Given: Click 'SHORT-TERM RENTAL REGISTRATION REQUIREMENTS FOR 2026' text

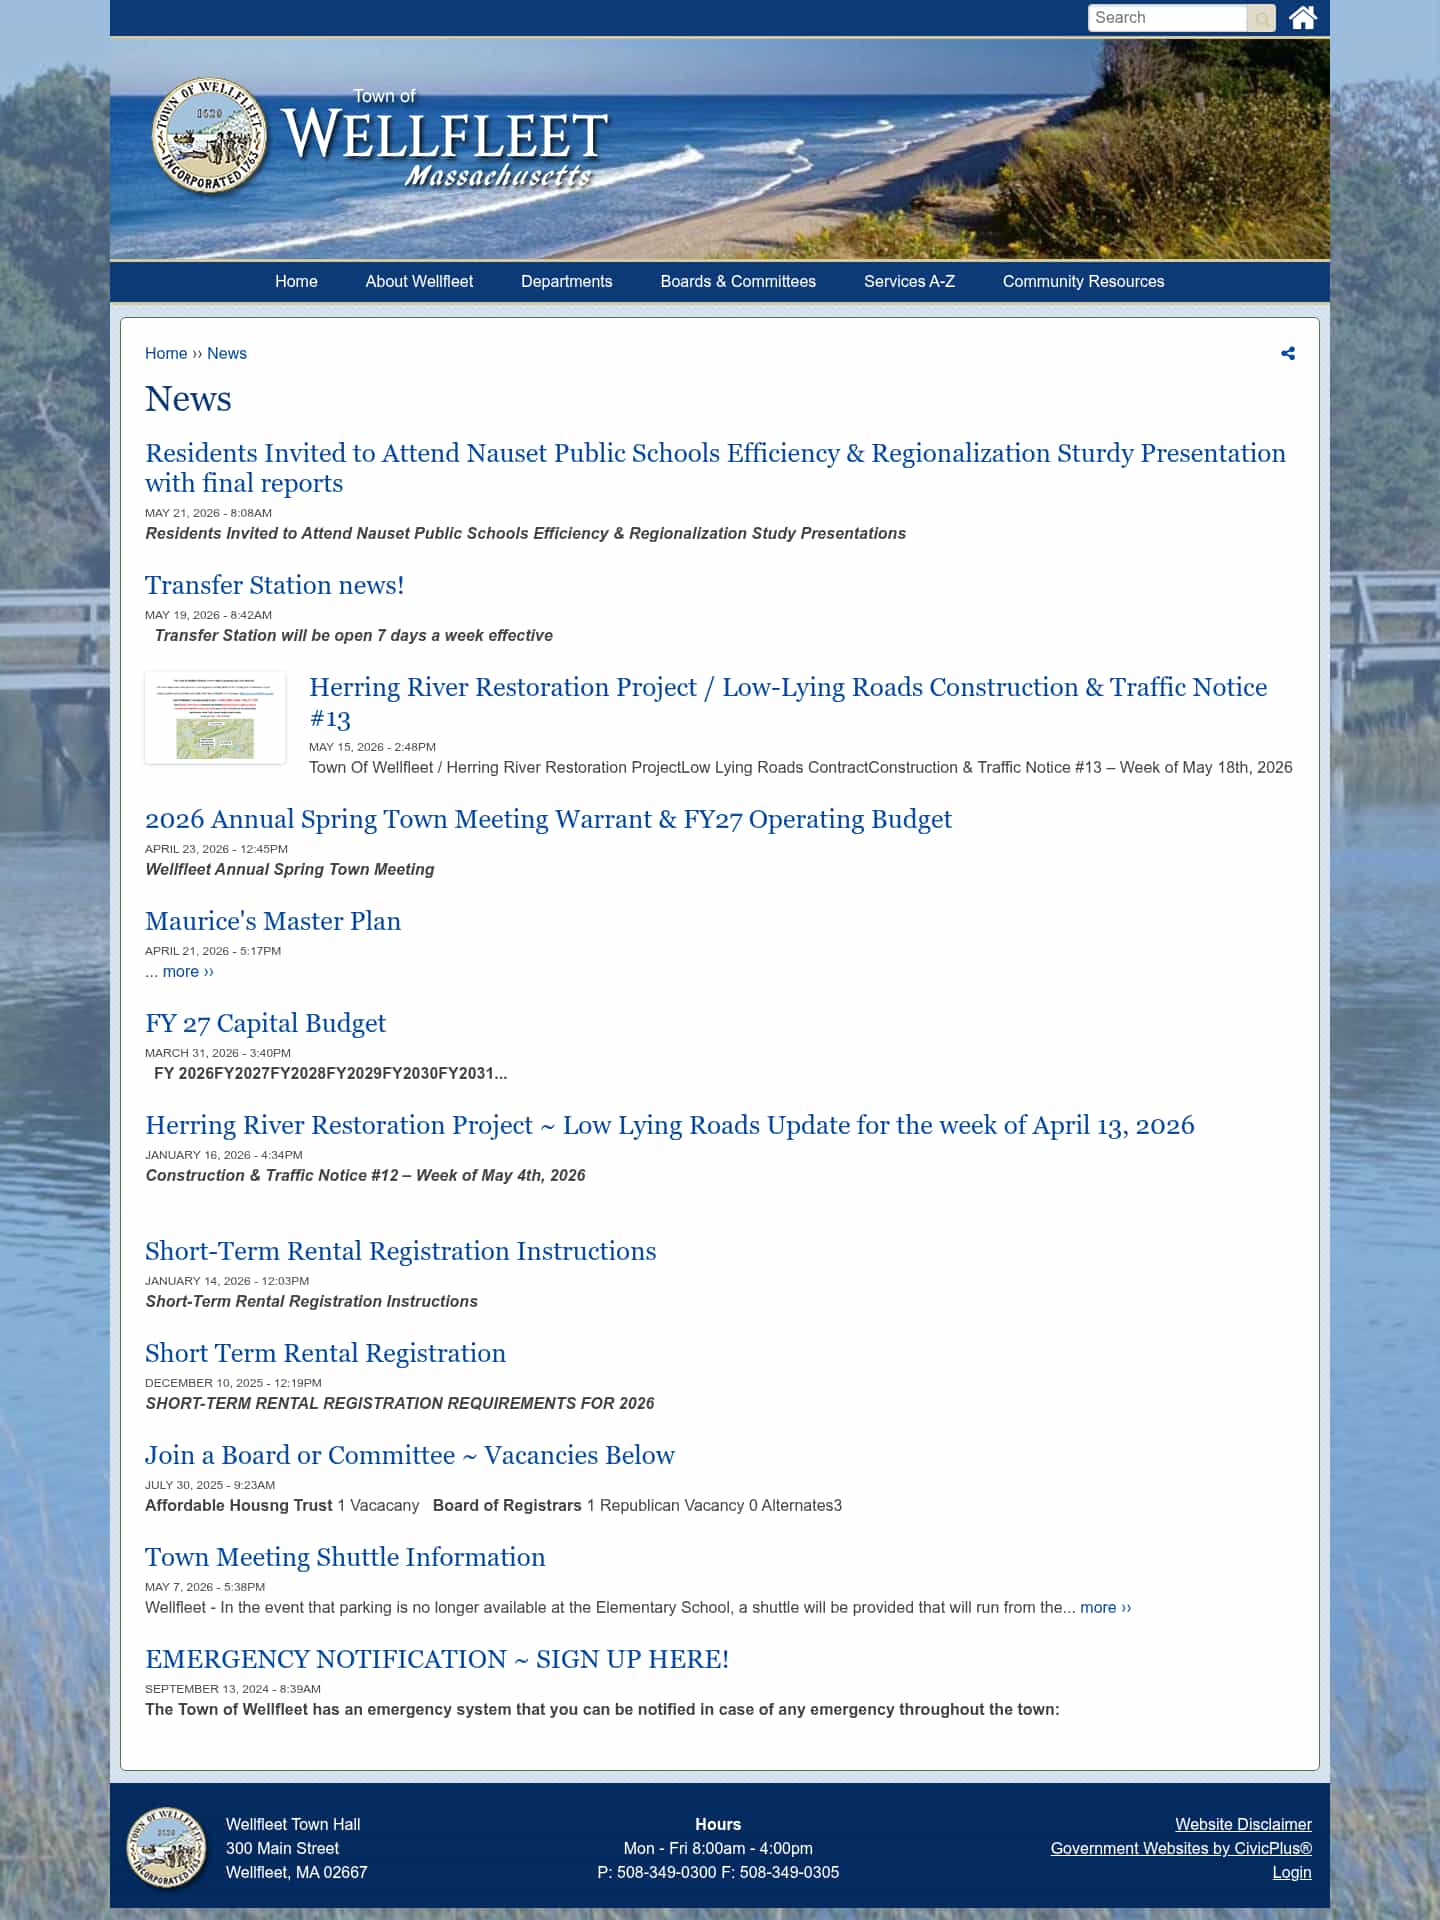Looking at the screenshot, I should (400, 1403).
